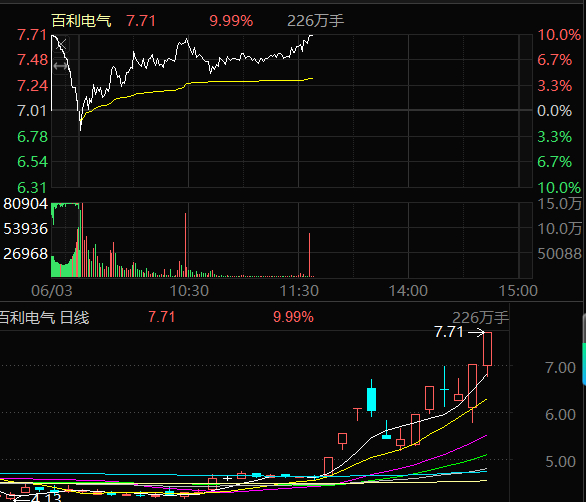Click the 百利电气 日线 daily chart title
The image size is (586, 502).
(44, 318)
